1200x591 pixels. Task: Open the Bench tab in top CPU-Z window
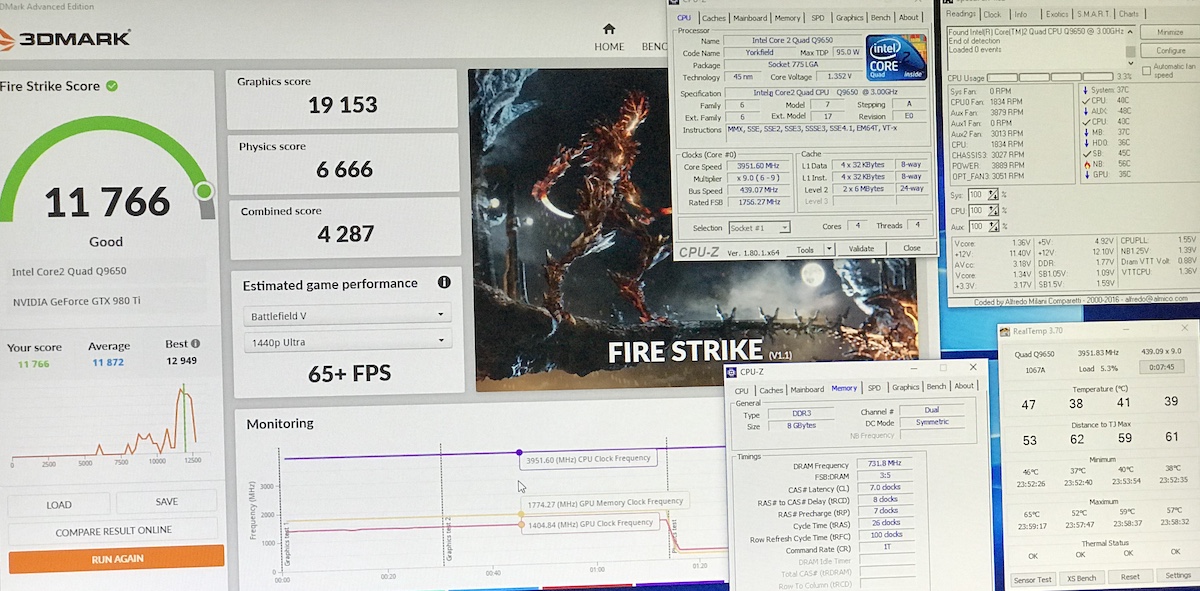coord(881,18)
